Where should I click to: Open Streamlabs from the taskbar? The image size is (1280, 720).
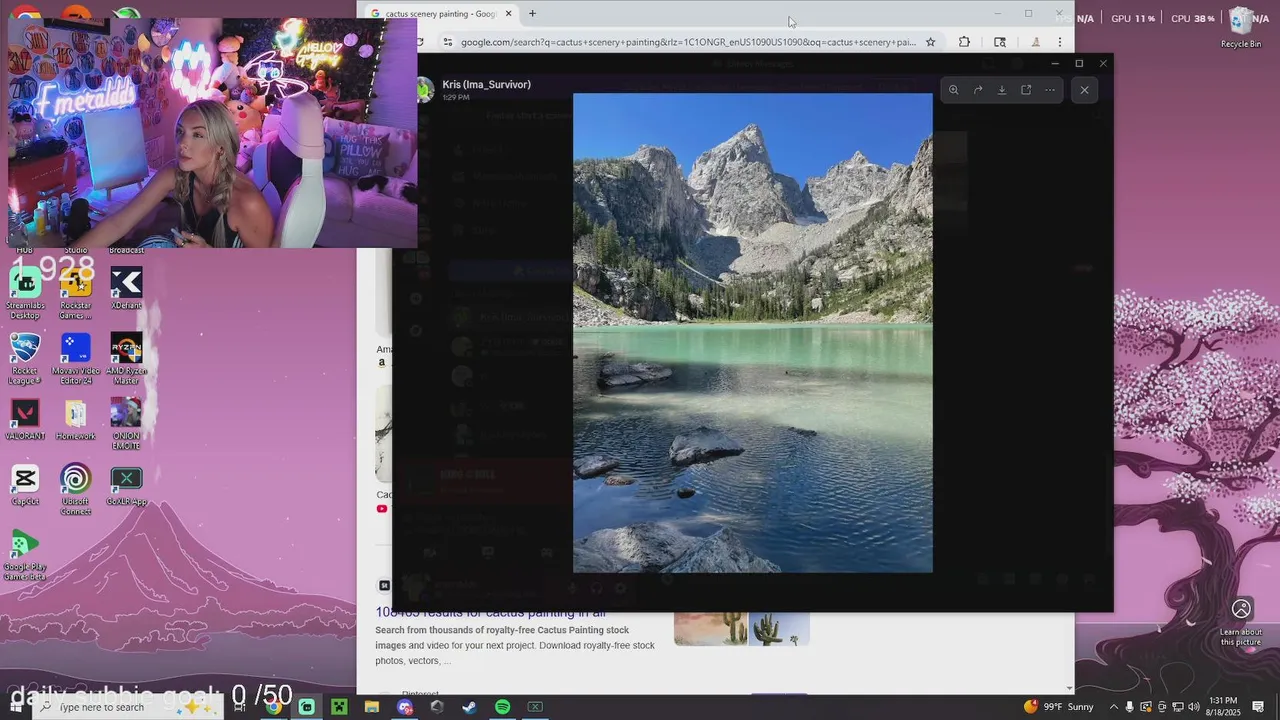pos(306,707)
